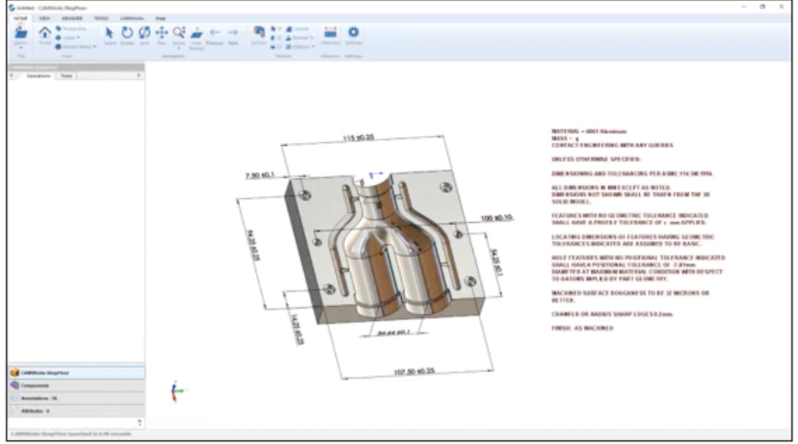The height and width of the screenshot is (444, 798).
Task: Expand the Zoom dropdown
Action: coord(179,46)
